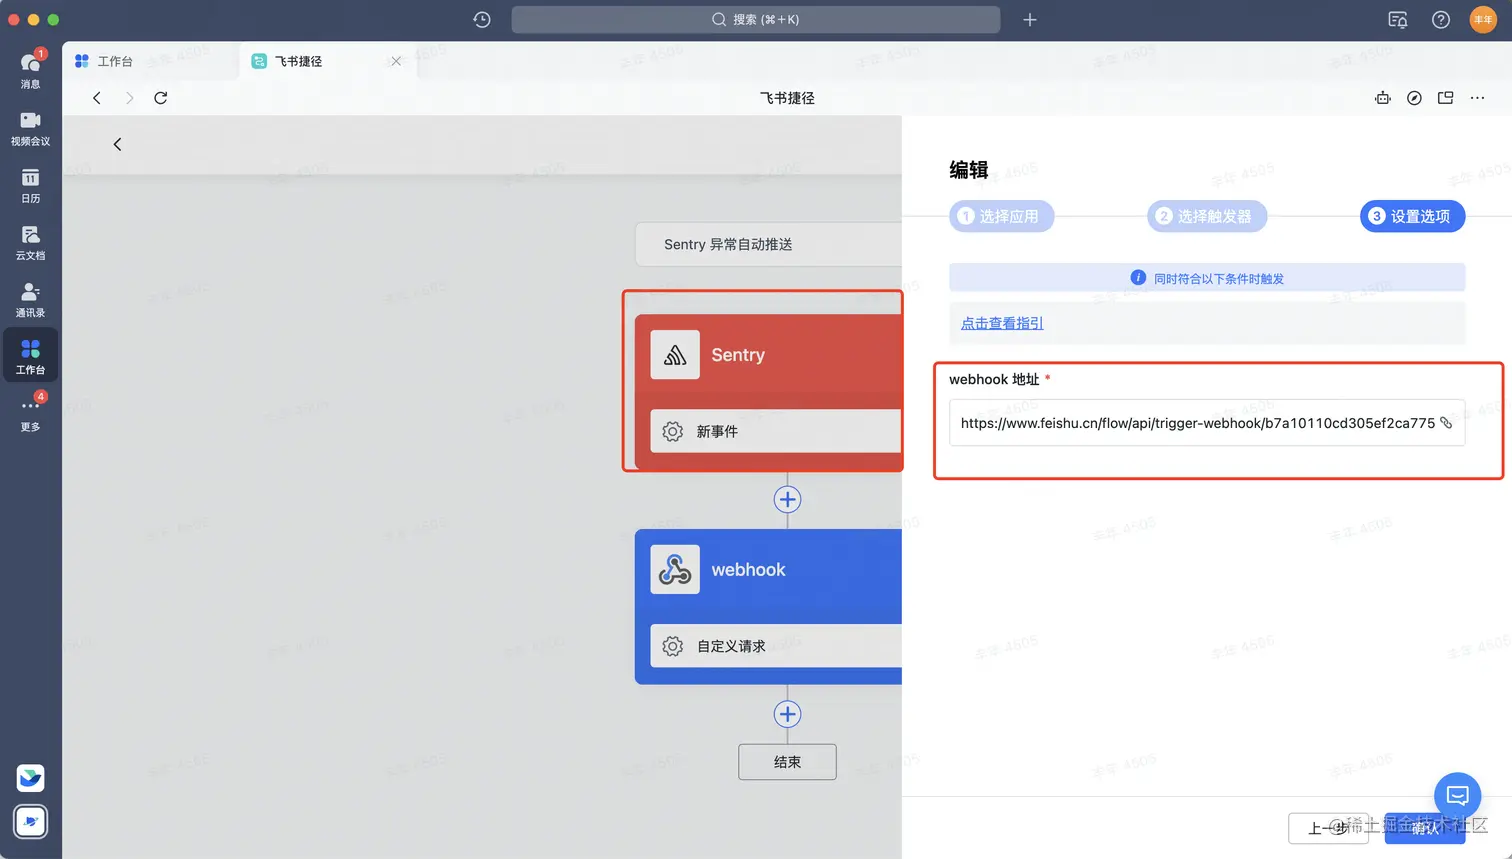Open the three-dot more options
This screenshot has height=859, width=1512.
1477,98
